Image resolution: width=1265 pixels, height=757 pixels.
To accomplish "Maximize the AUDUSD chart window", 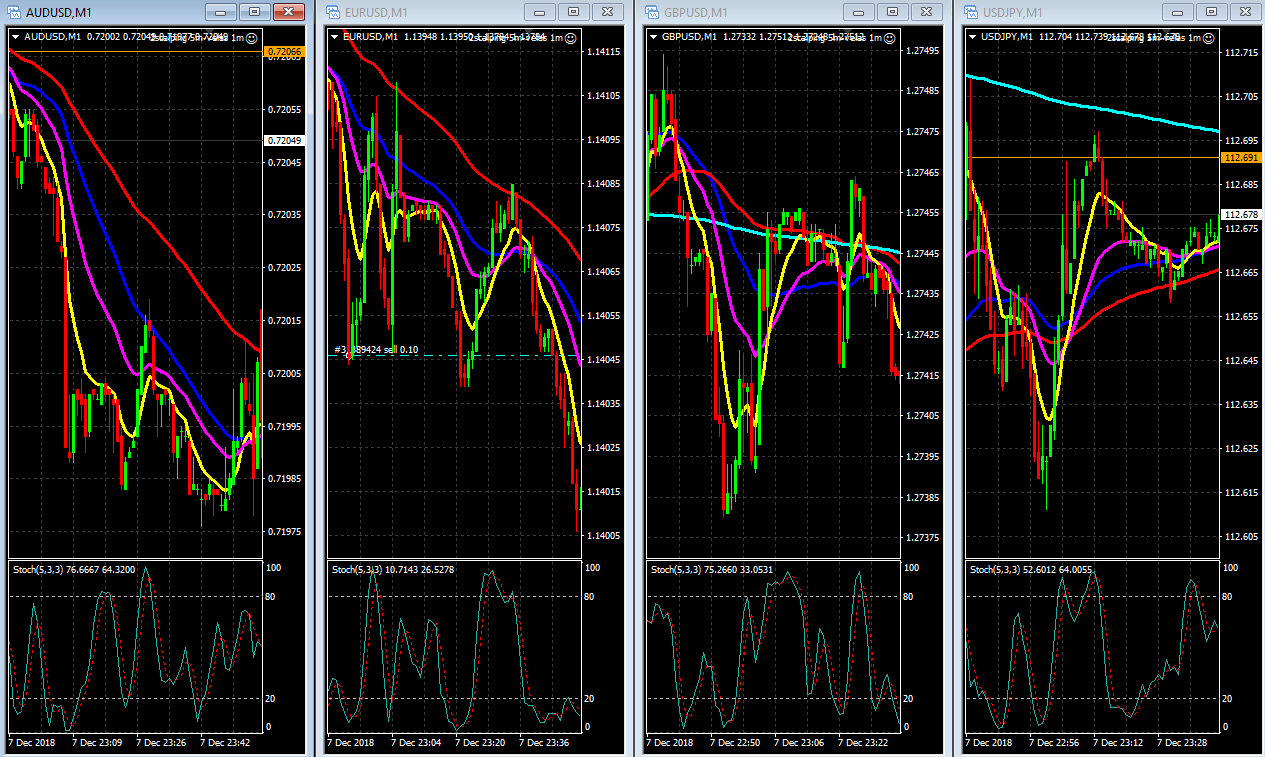I will (254, 12).
